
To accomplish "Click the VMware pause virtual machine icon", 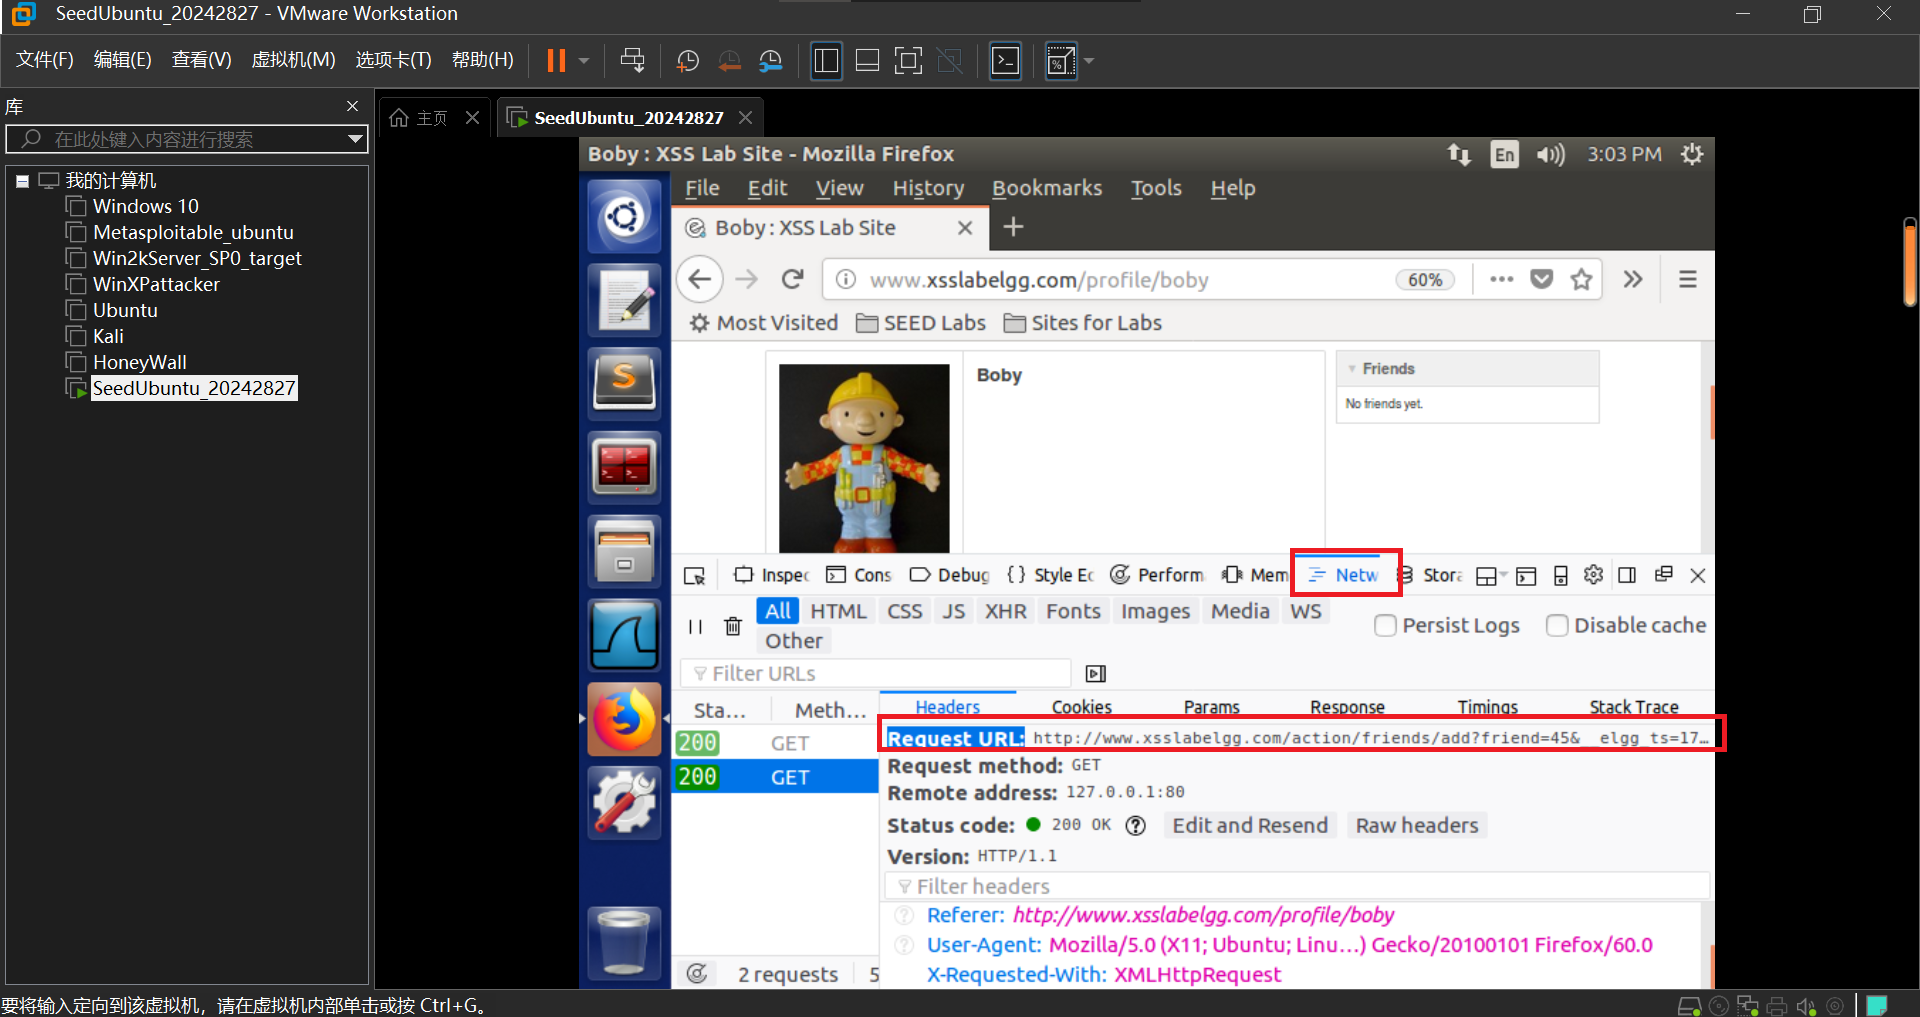I will point(556,61).
